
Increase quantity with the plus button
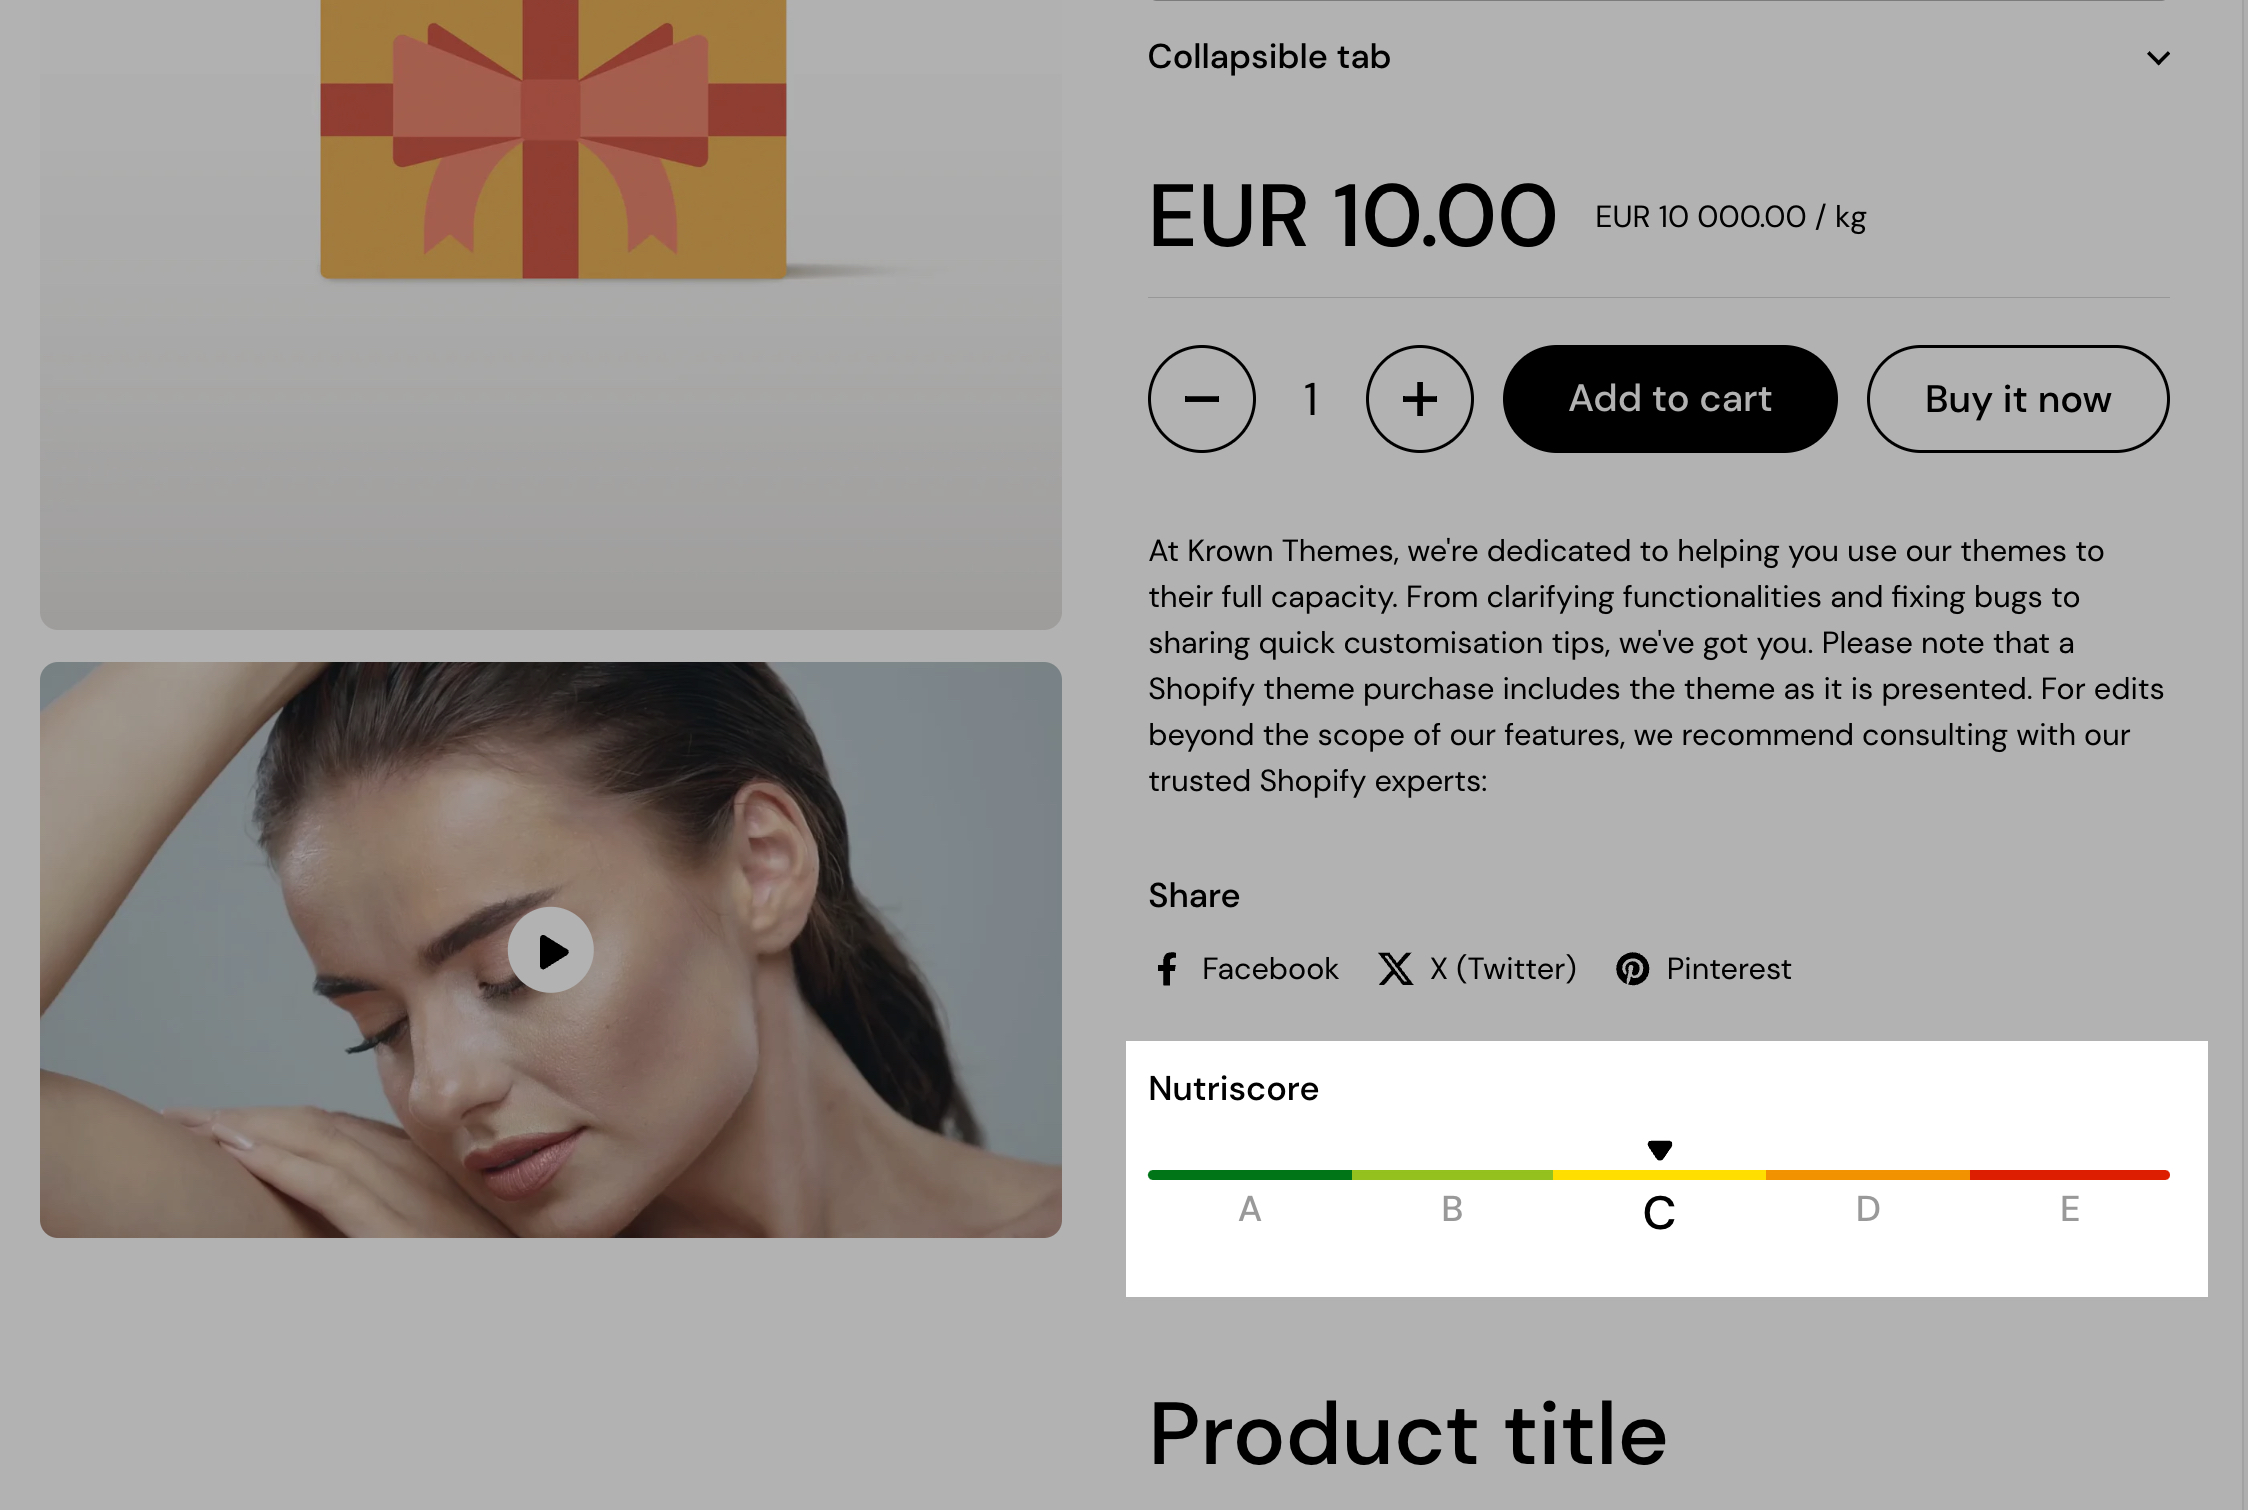click(1419, 399)
